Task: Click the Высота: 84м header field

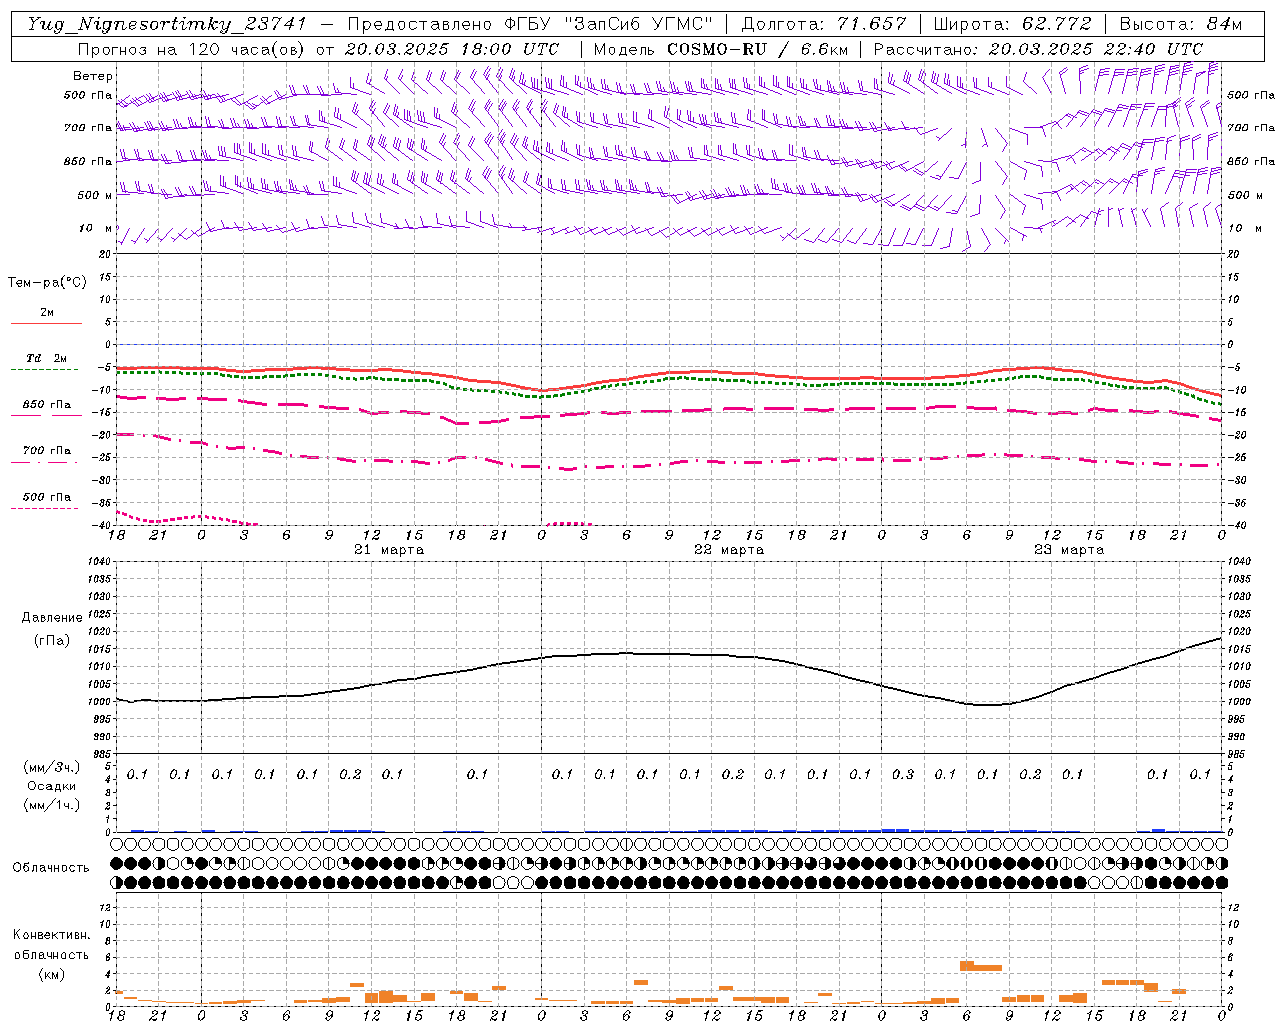Action: [1180, 24]
